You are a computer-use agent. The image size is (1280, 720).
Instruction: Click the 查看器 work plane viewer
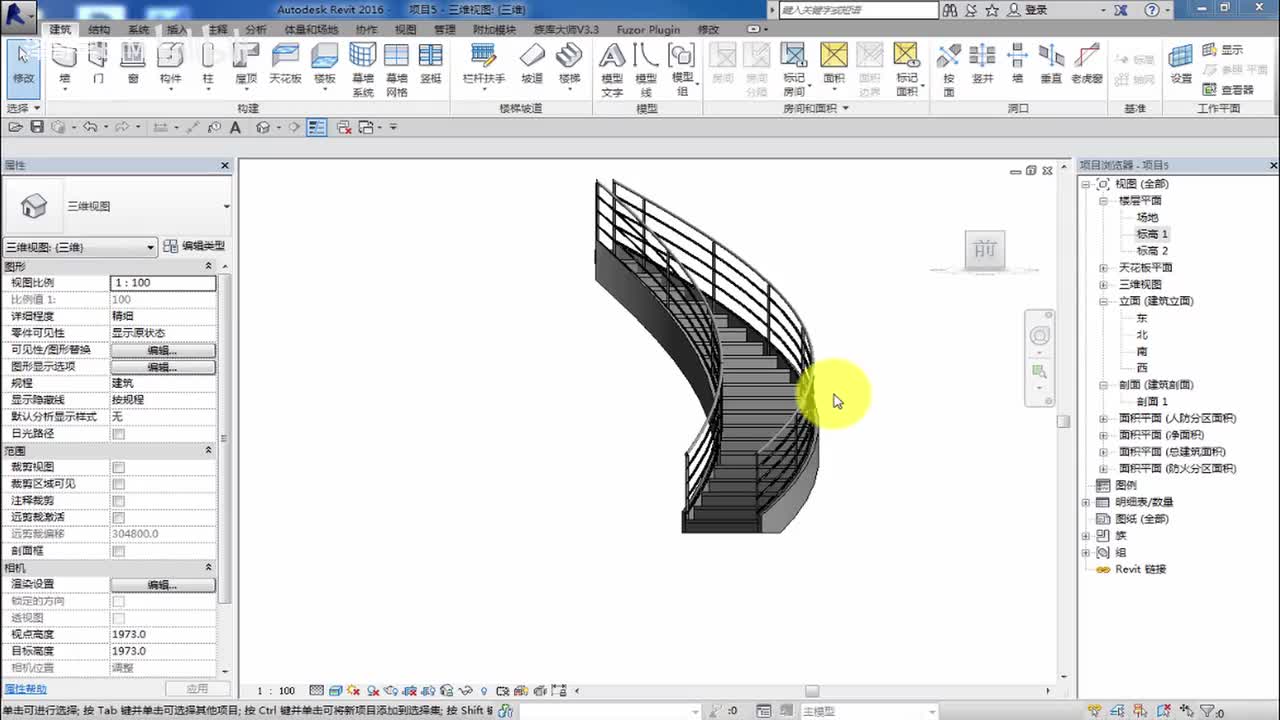(1227, 90)
